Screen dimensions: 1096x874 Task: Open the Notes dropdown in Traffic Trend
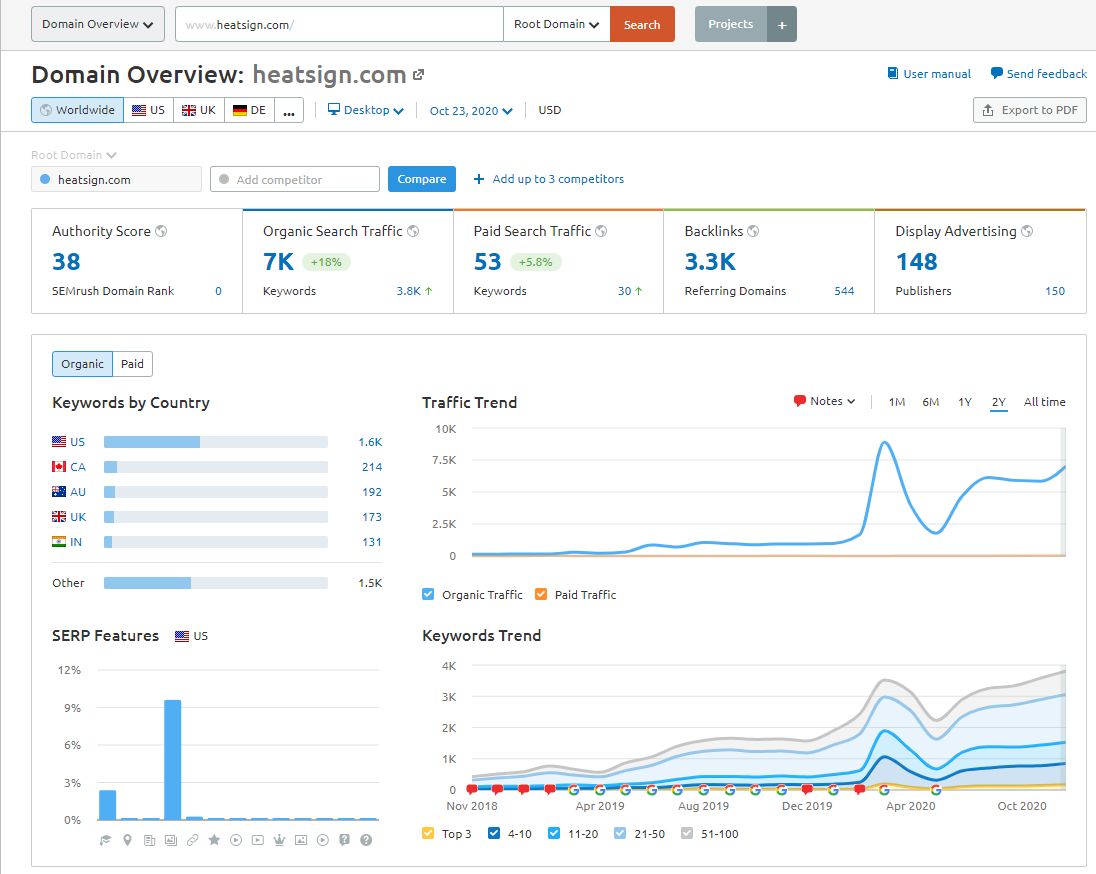825,401
